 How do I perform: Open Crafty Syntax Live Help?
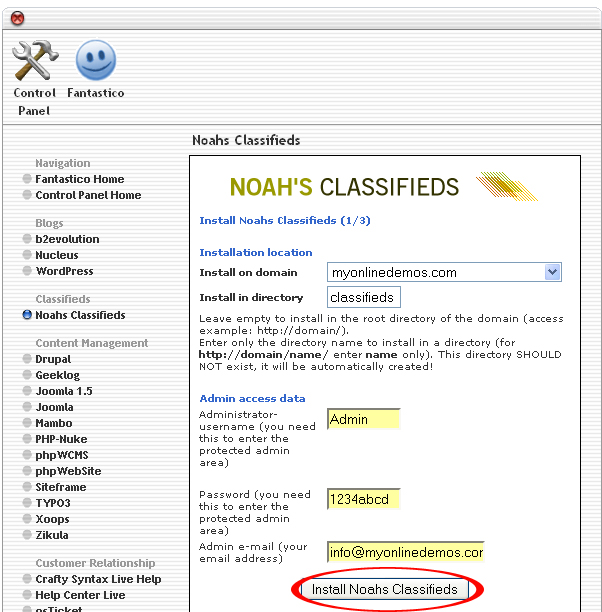[98, 579]
